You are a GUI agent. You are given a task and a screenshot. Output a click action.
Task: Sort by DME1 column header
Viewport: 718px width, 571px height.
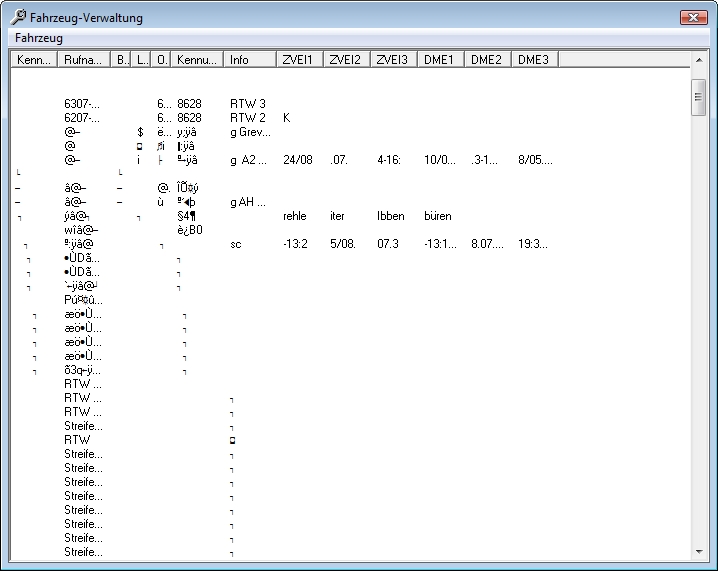click(x=440, y=60)
